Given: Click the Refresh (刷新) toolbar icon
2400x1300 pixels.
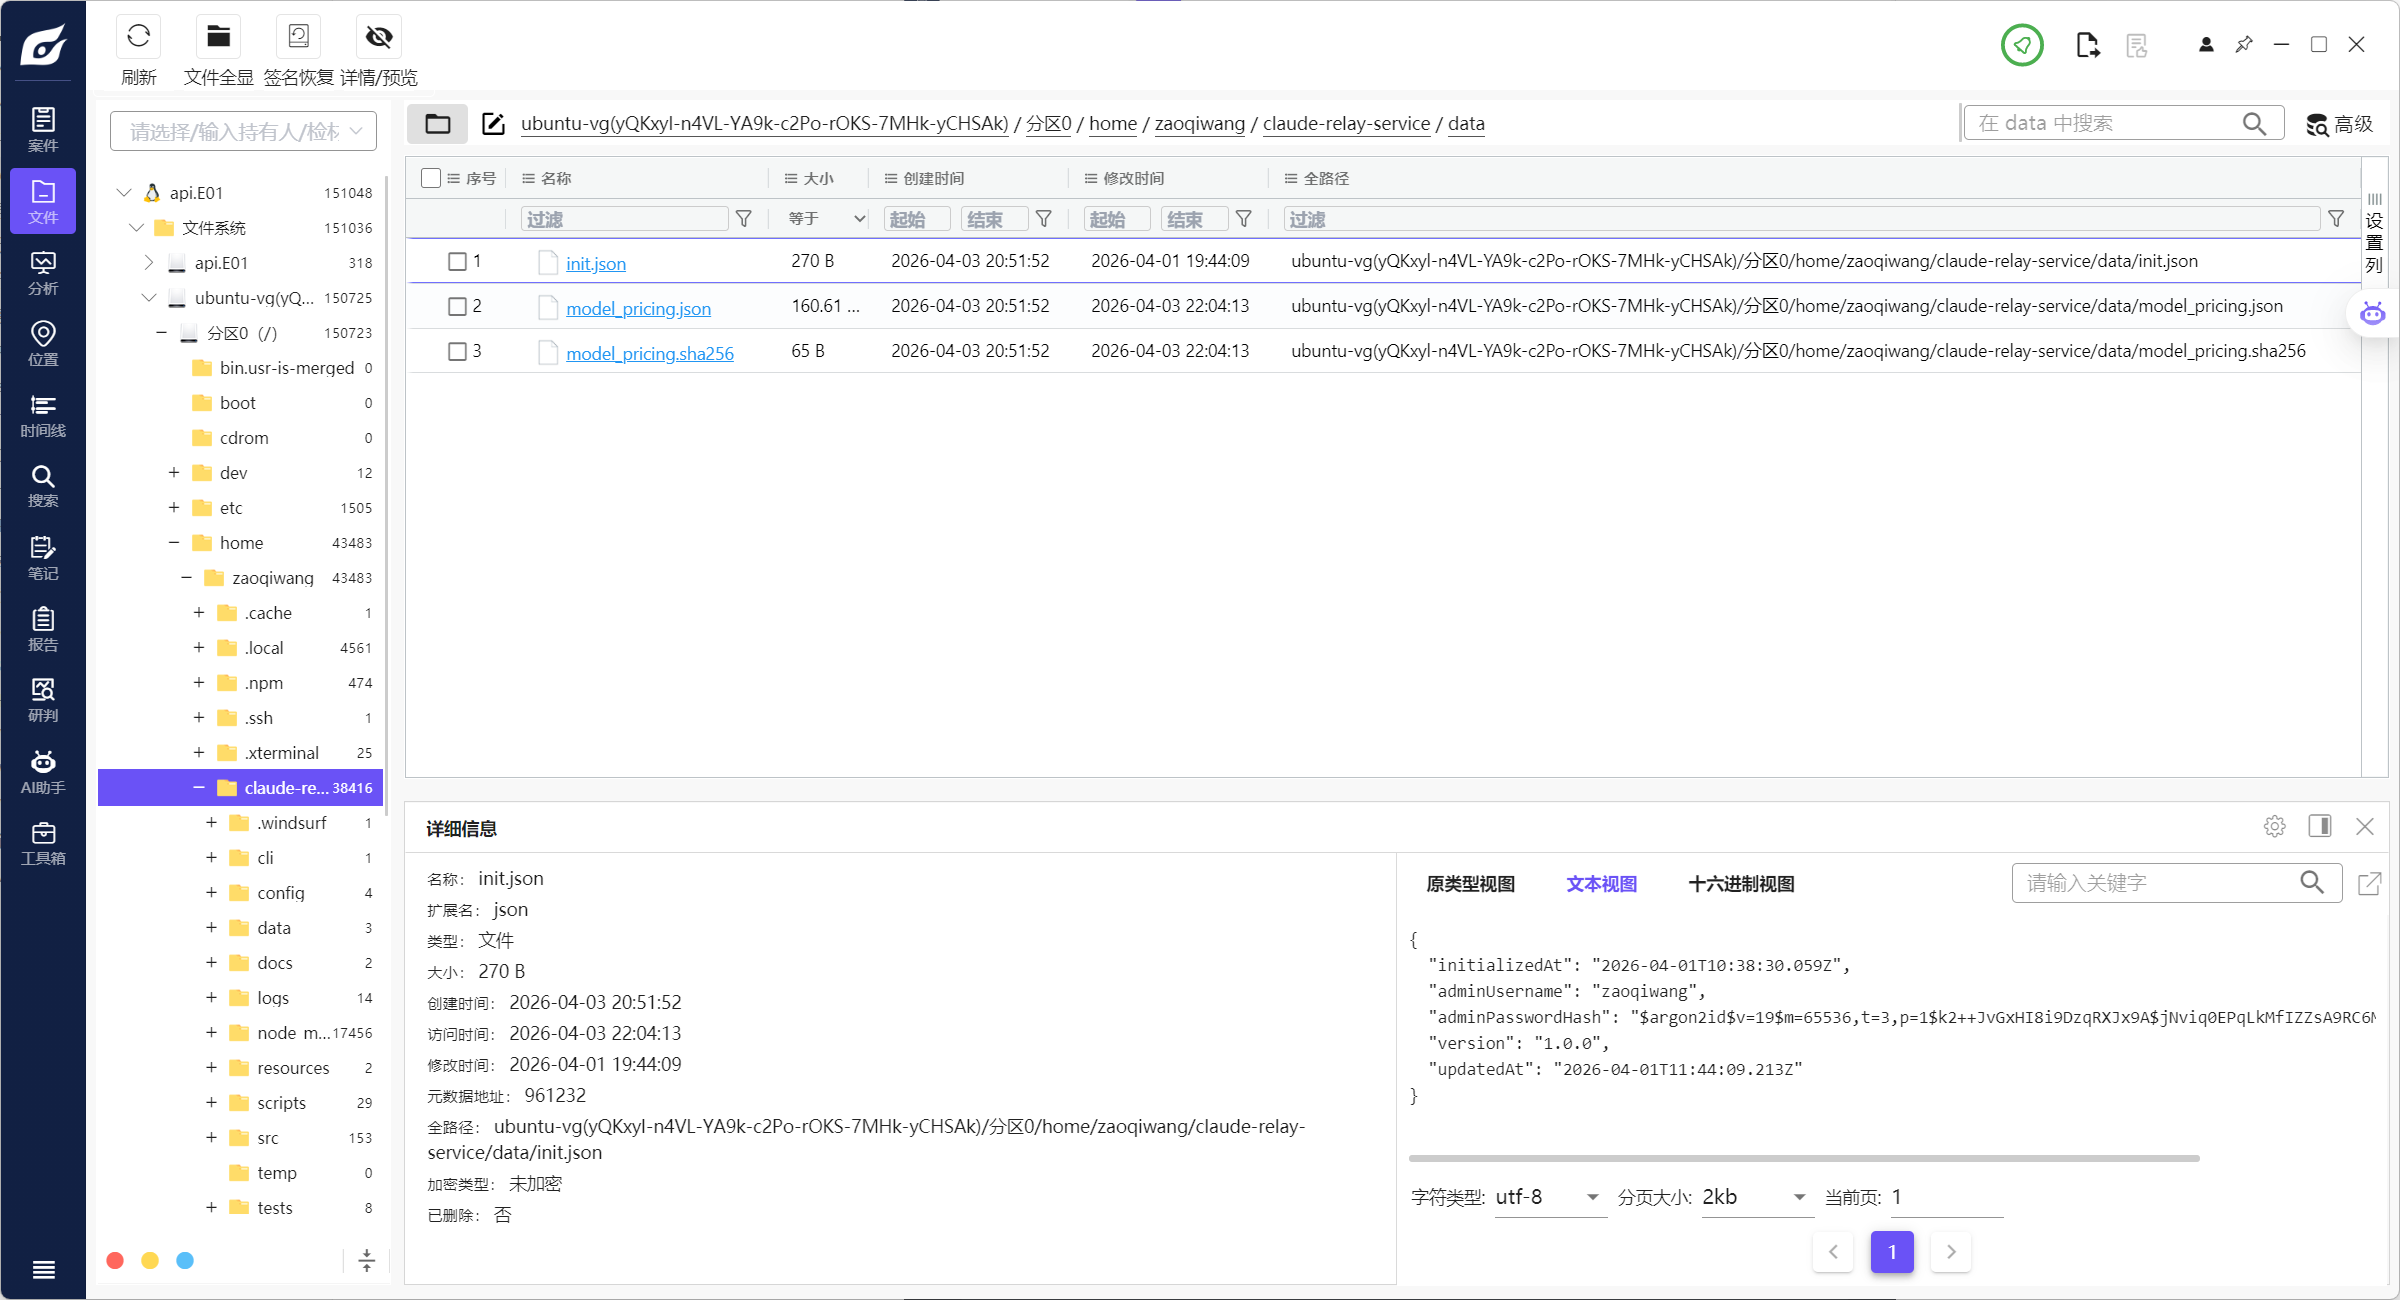Looking at the screenshot, I should [x=138, y=38].
